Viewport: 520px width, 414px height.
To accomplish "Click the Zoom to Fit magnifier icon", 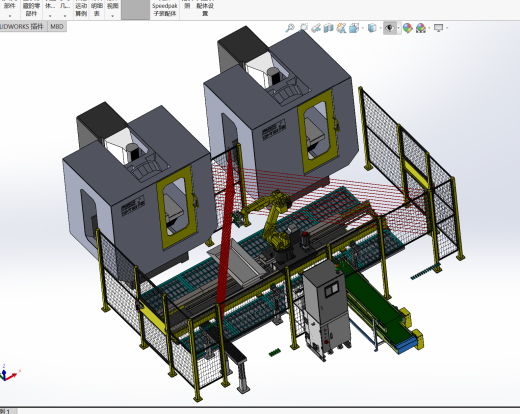I will (290, 28).
